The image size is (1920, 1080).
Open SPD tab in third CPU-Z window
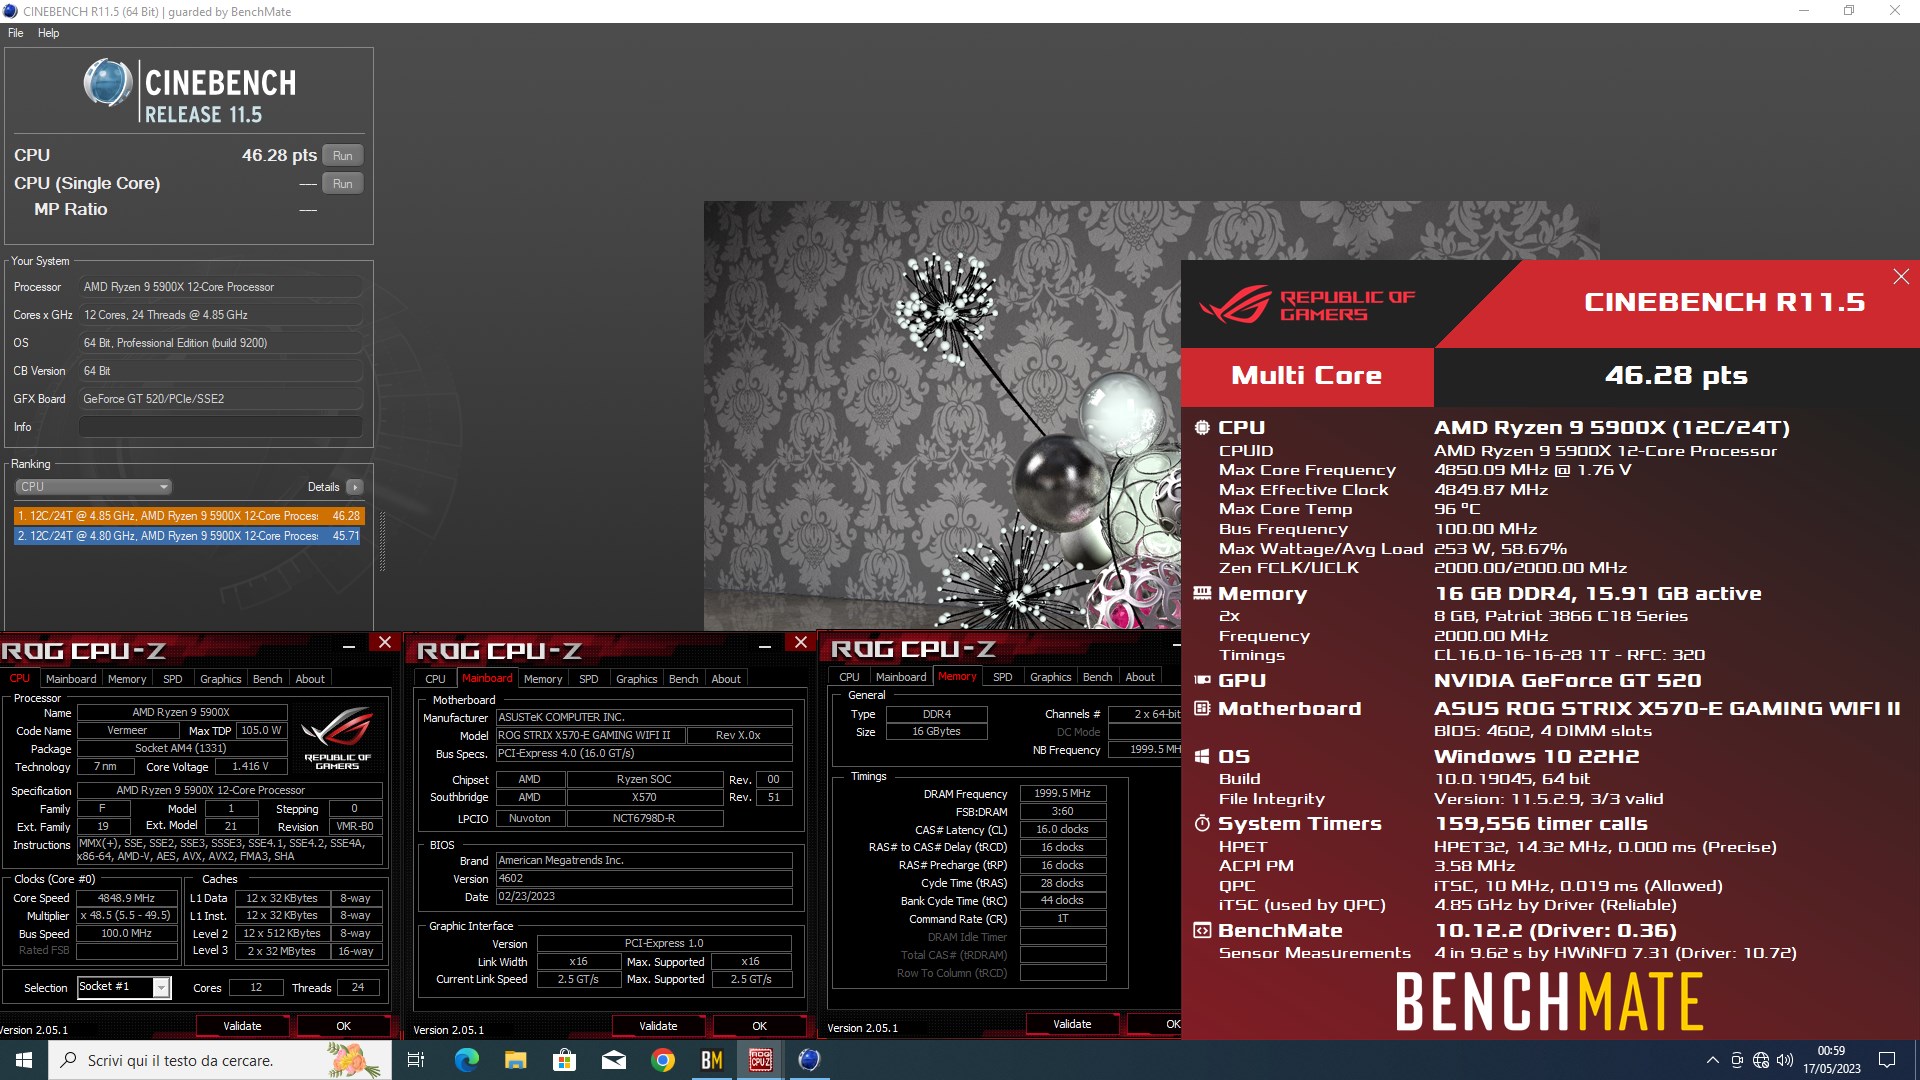coord(1003,677)
